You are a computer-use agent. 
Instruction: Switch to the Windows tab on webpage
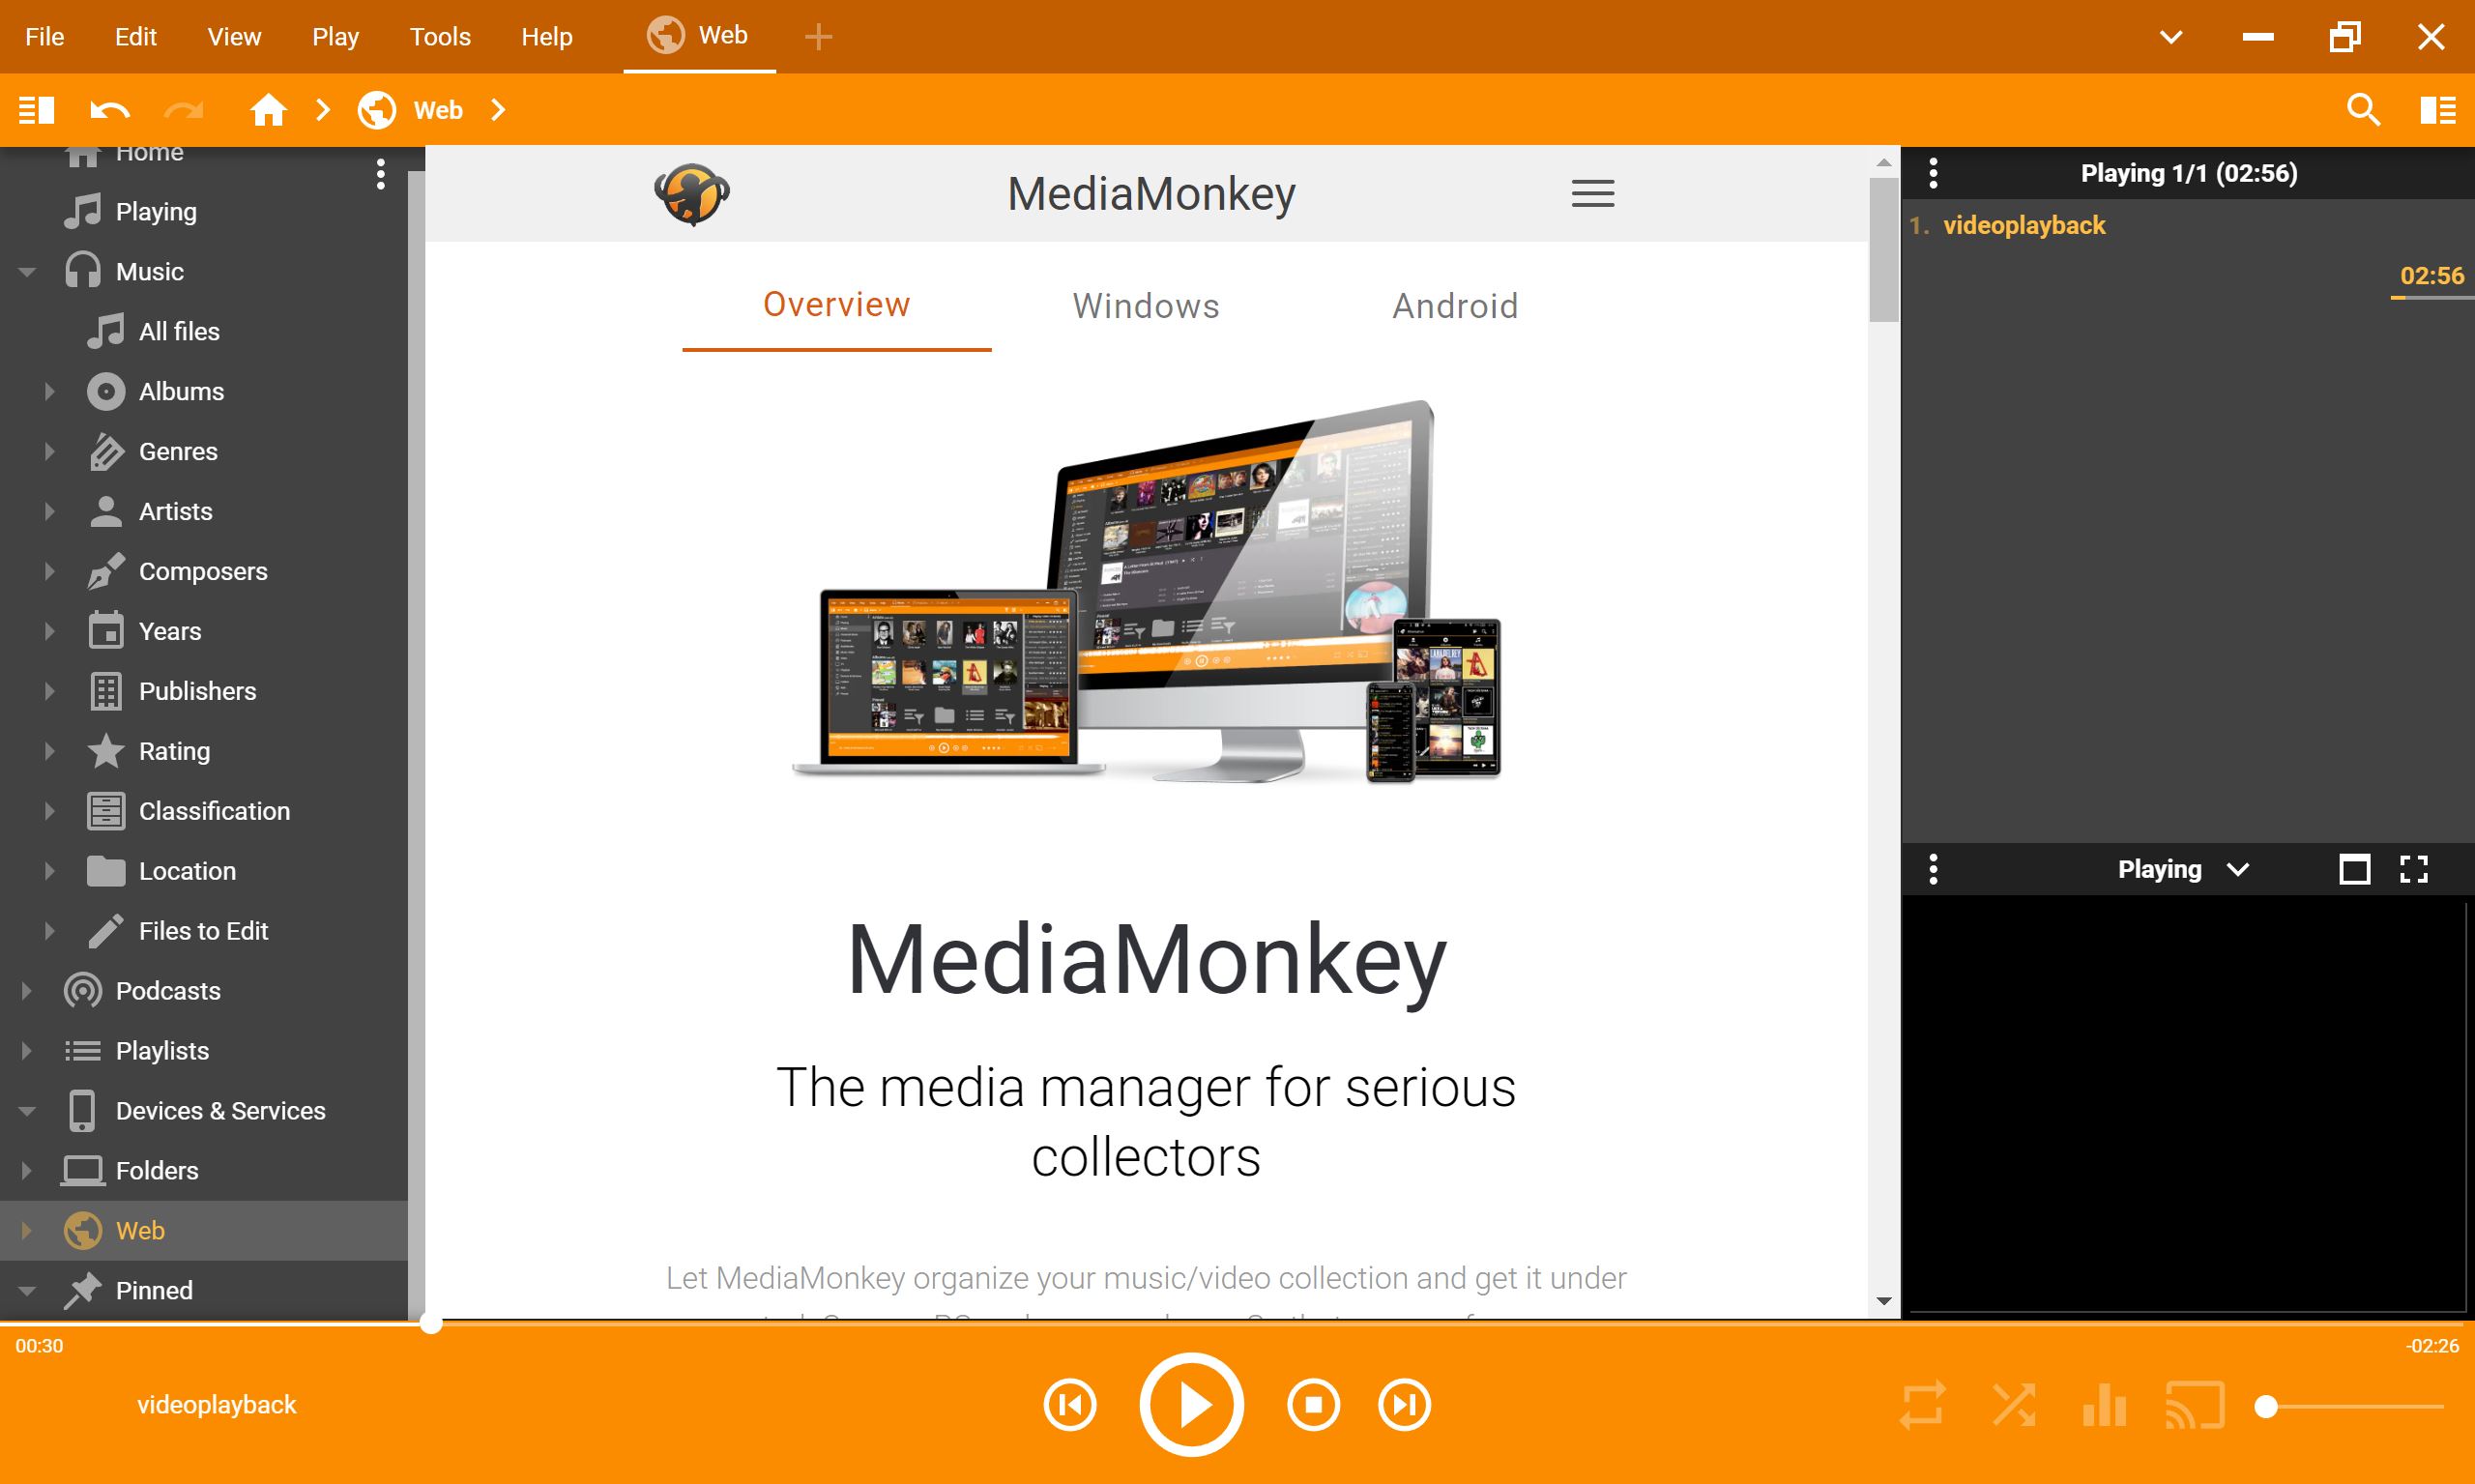[1146, 306]
